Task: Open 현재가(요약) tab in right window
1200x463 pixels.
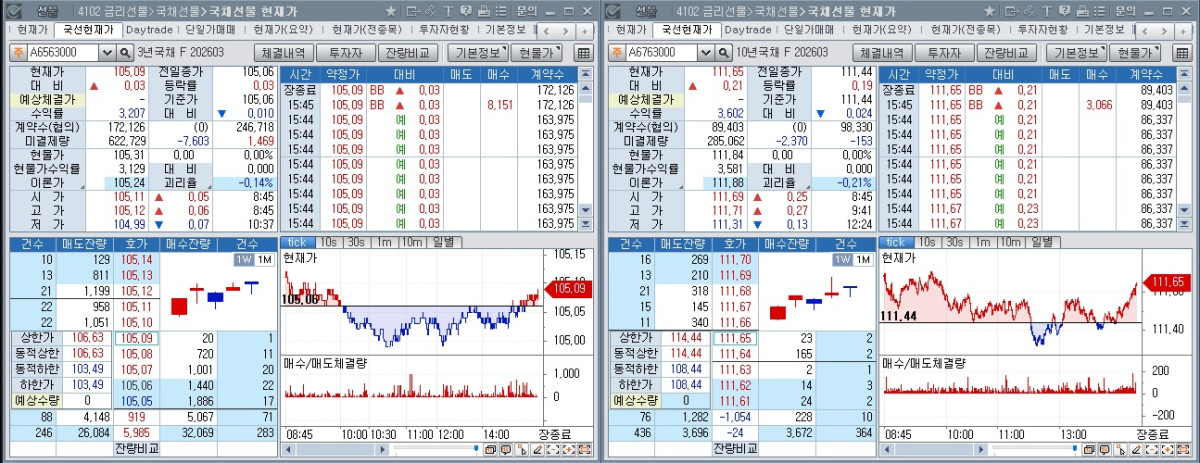Action: 883,30
